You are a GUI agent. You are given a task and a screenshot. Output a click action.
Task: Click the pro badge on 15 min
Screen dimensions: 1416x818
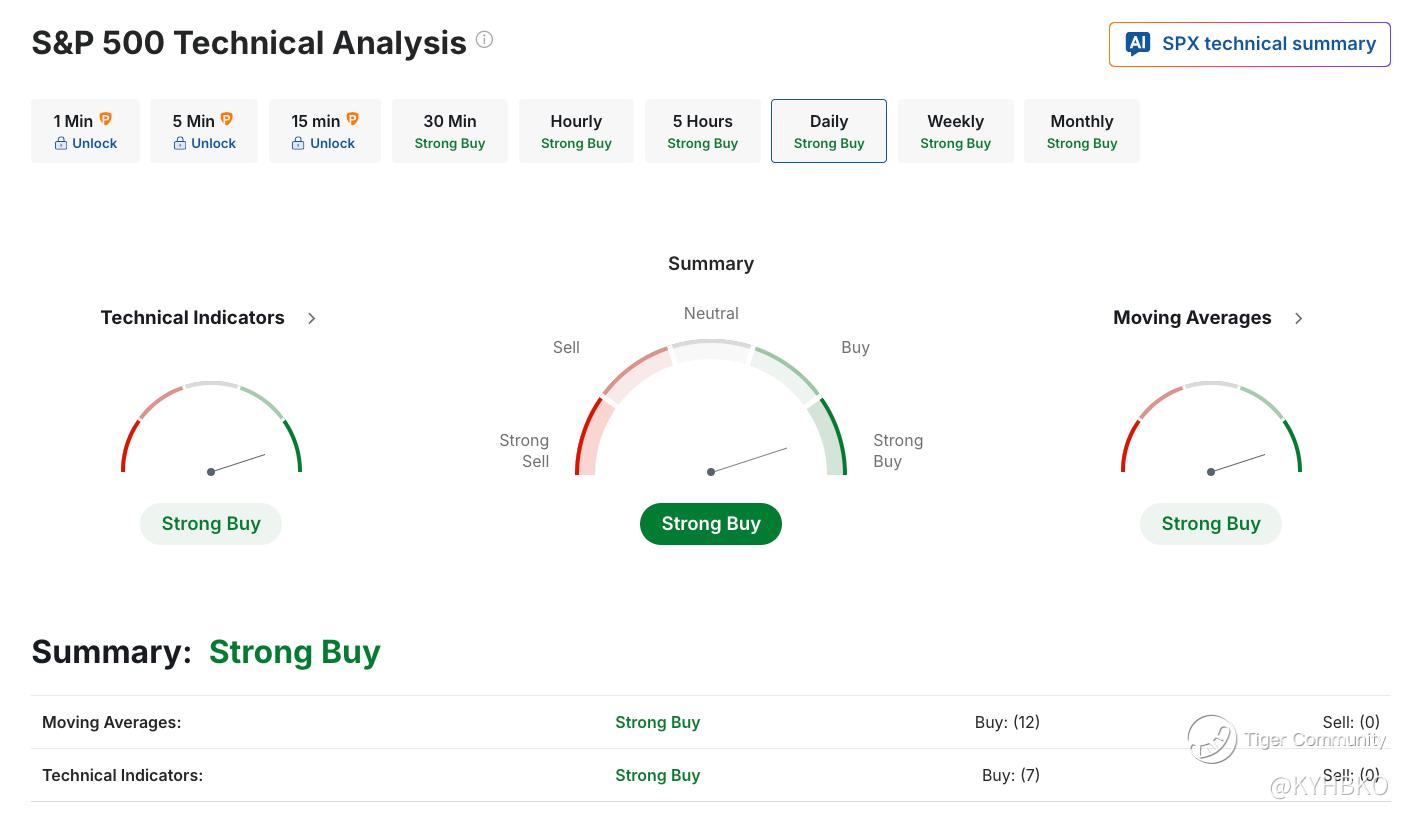(353, 119)
